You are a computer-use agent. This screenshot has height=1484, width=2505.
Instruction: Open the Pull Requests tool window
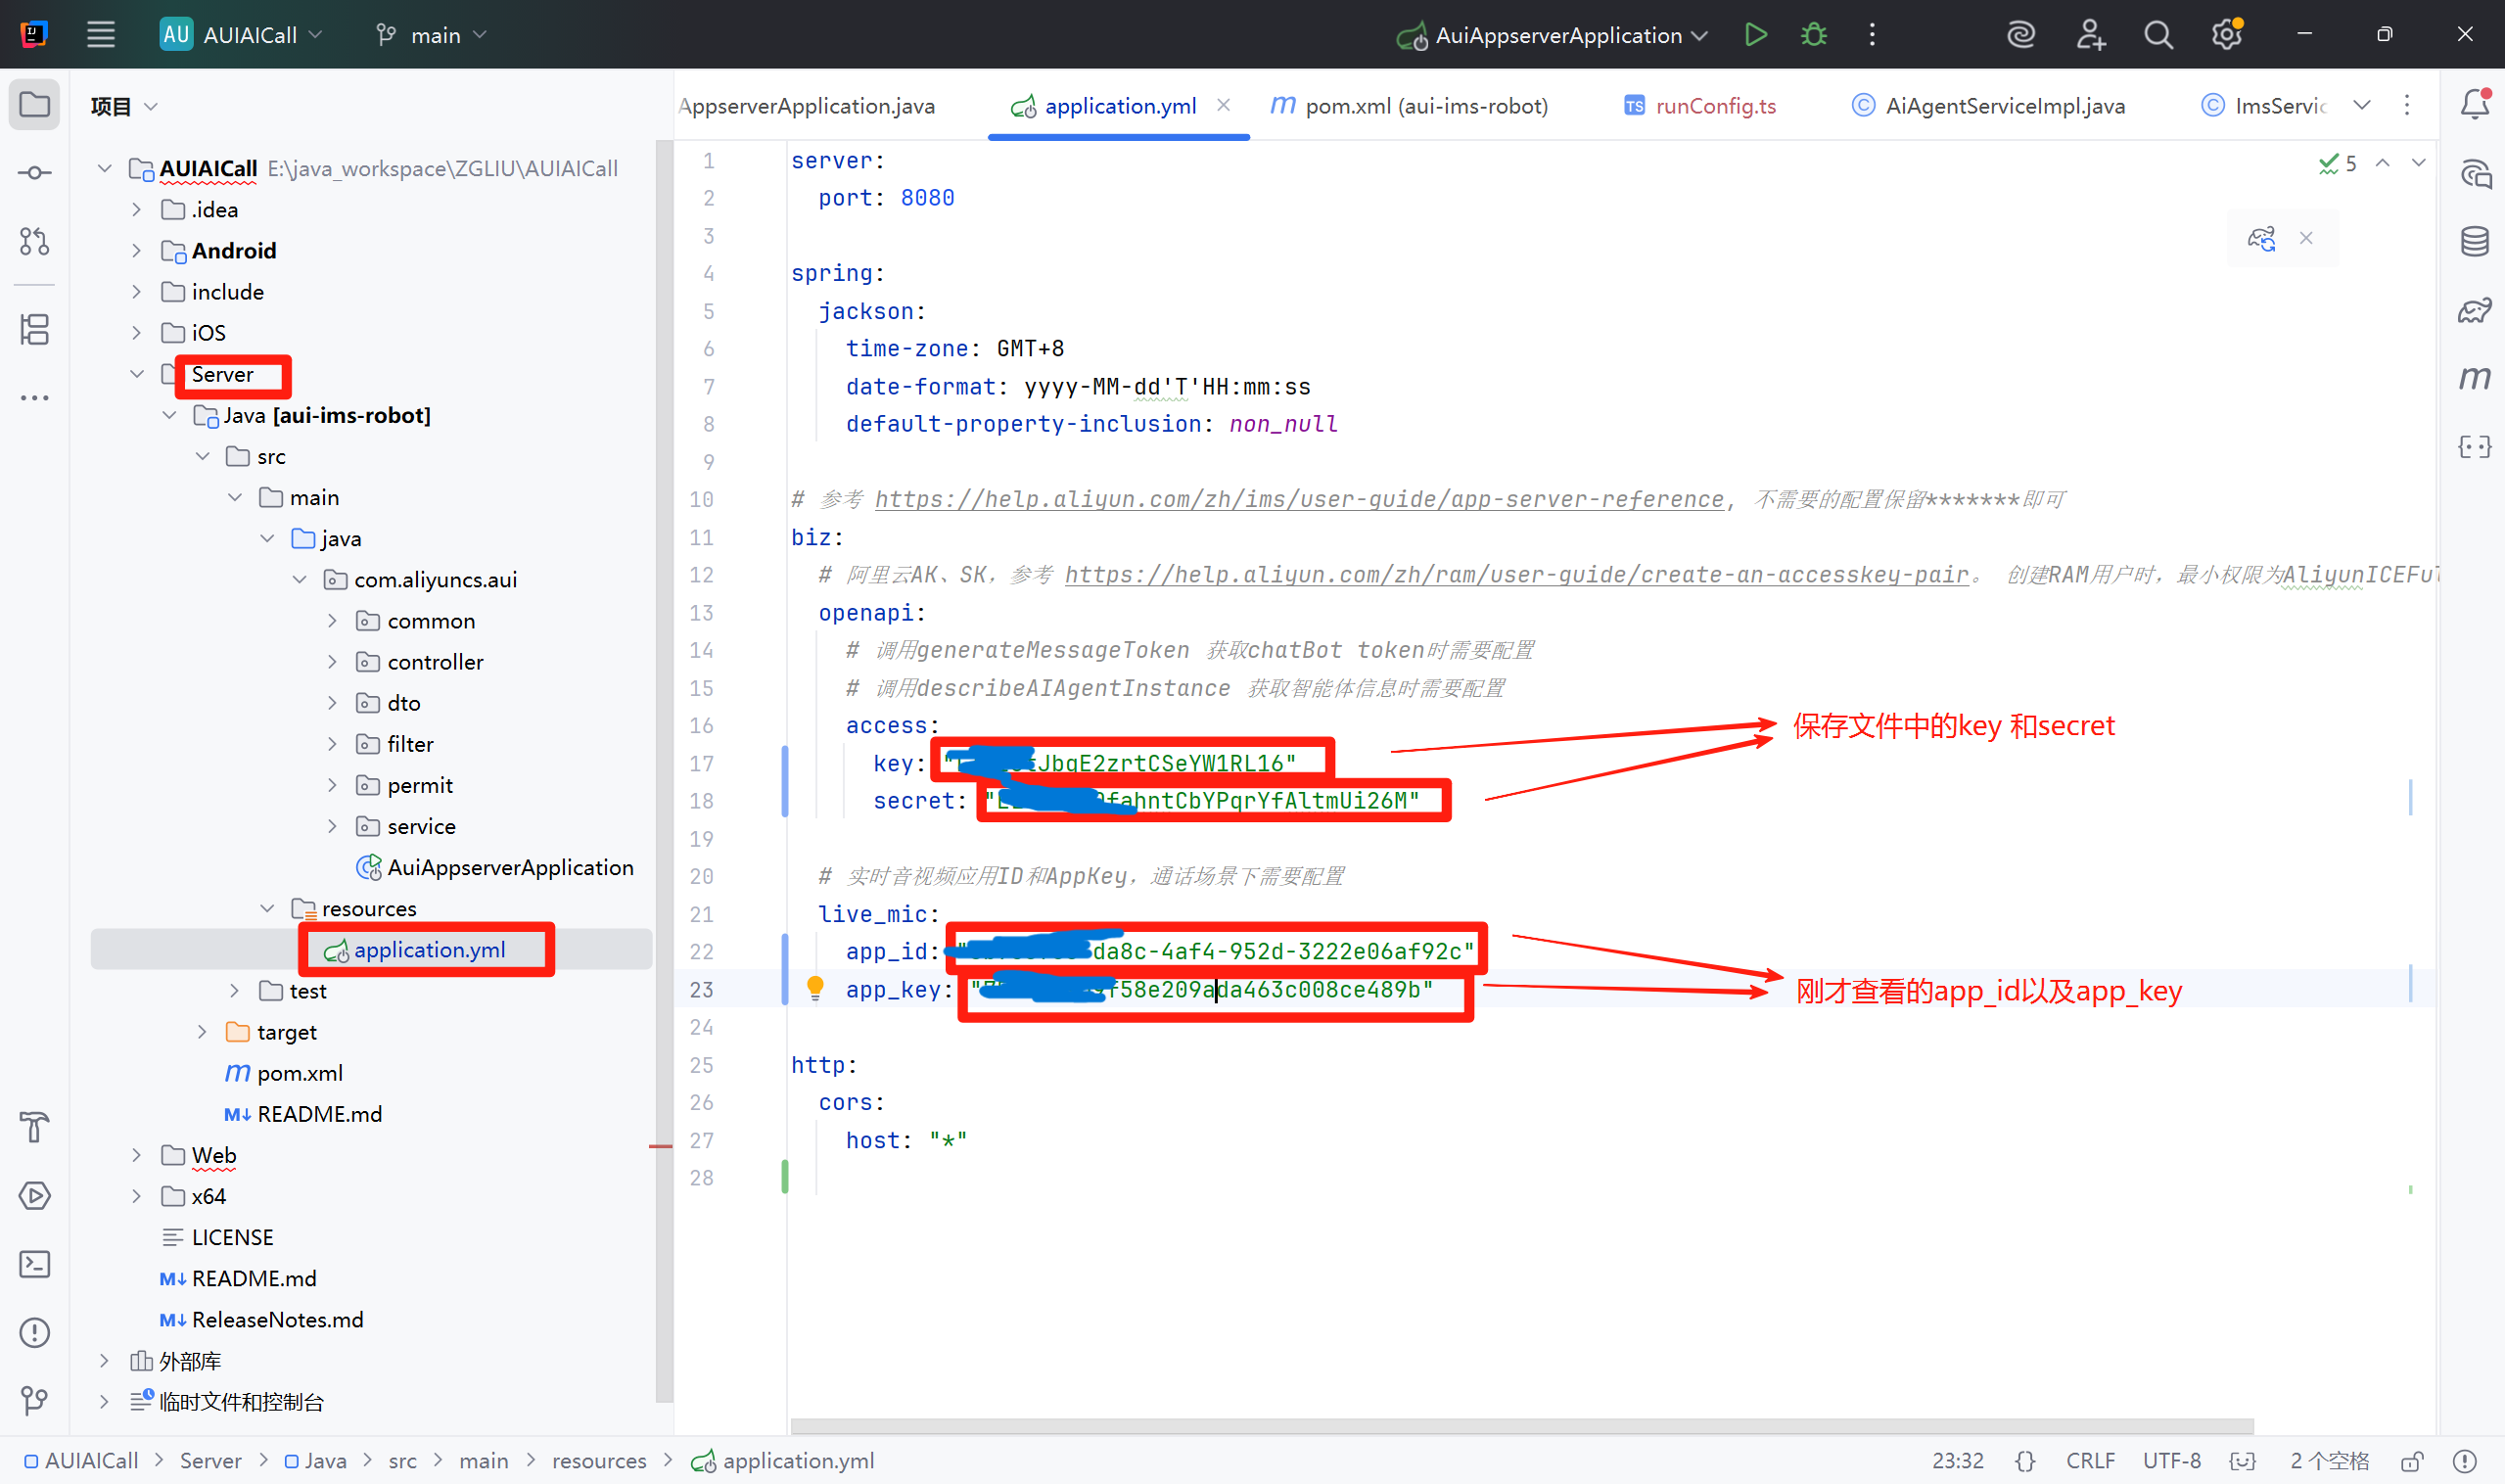(x=35, y=241)
